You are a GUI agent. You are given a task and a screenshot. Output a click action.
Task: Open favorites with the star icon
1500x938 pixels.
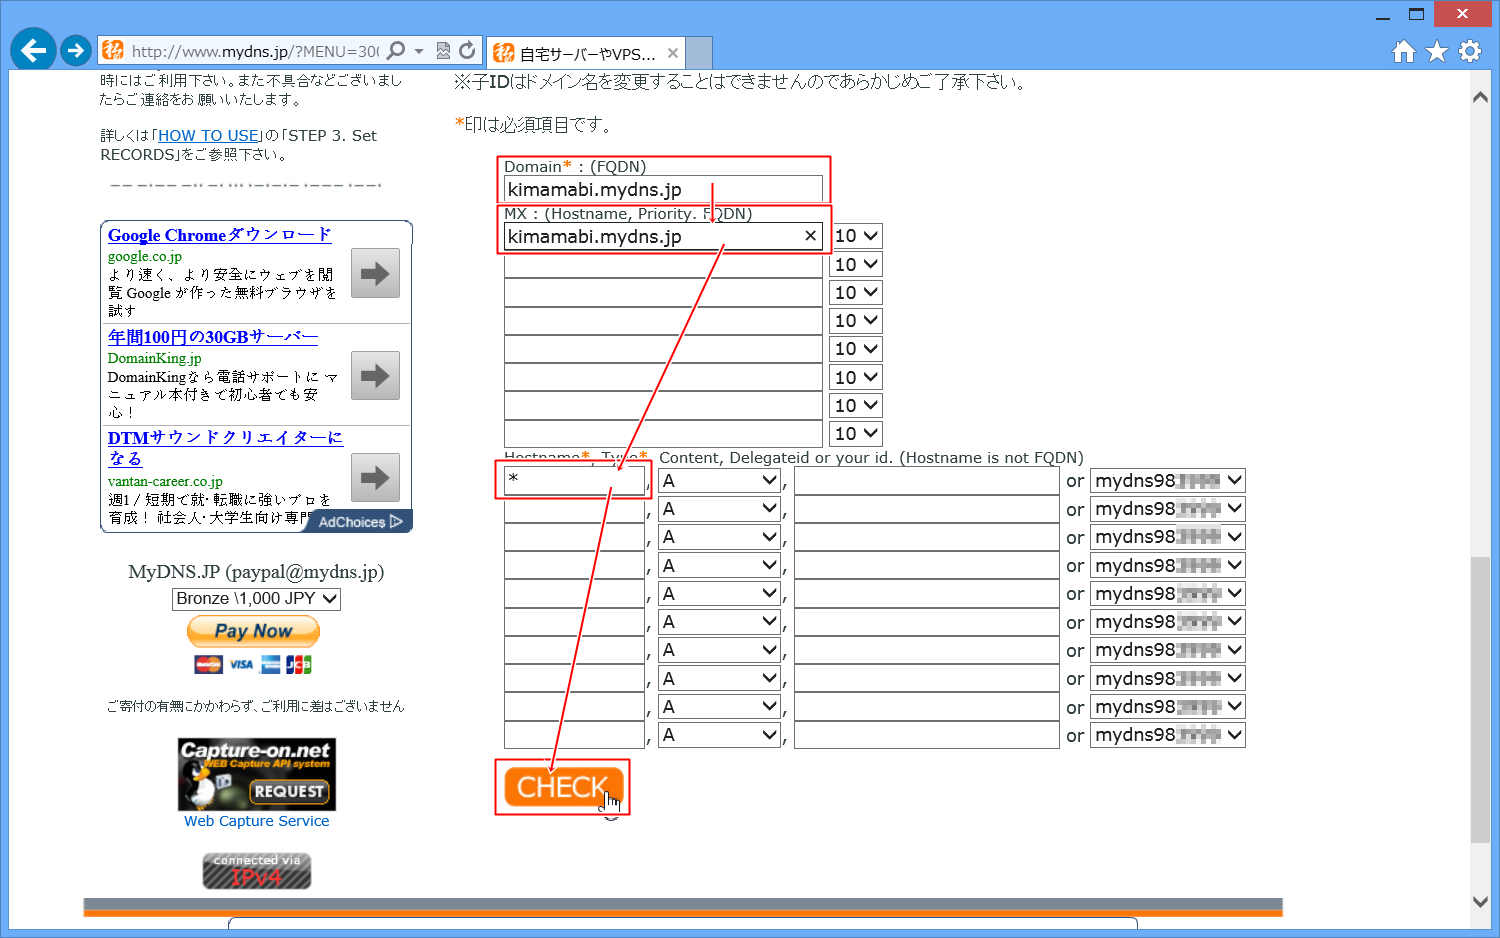tap(1437, 49)
